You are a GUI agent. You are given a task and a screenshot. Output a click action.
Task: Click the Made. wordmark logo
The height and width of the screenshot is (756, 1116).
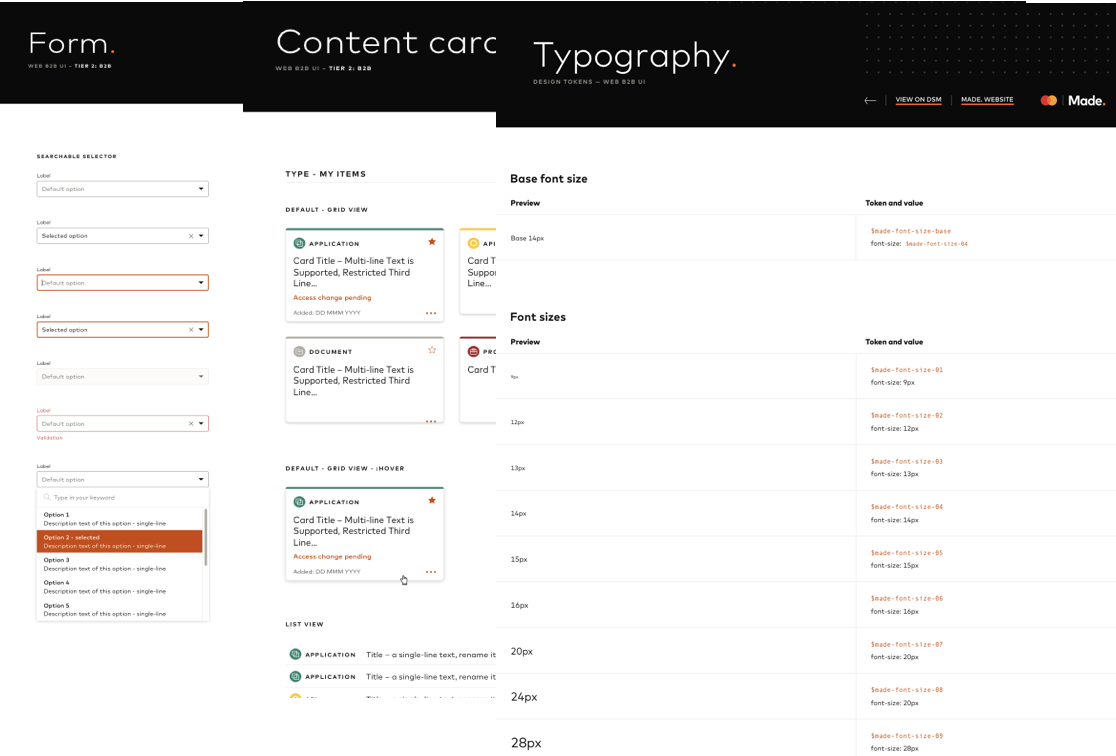1086,100
